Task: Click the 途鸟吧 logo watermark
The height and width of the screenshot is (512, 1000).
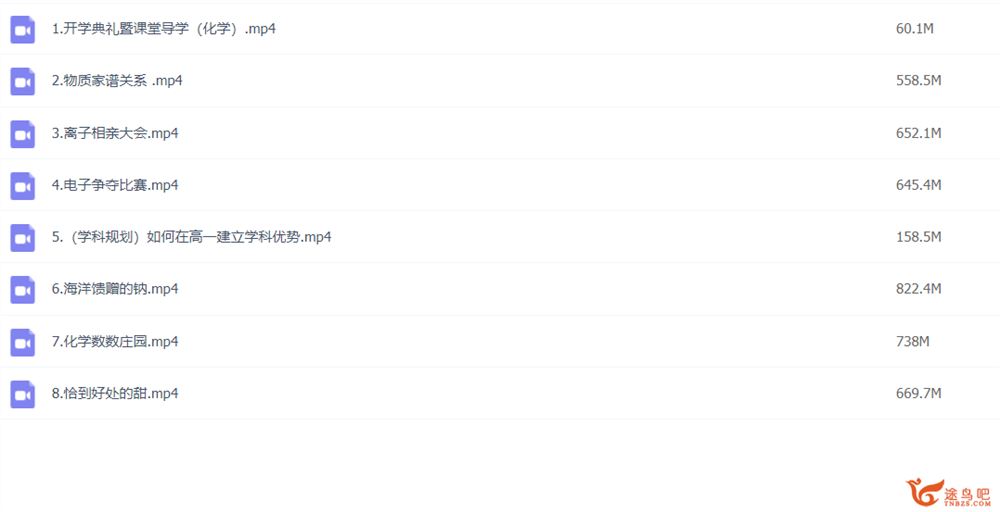Action: coord(949,494)
